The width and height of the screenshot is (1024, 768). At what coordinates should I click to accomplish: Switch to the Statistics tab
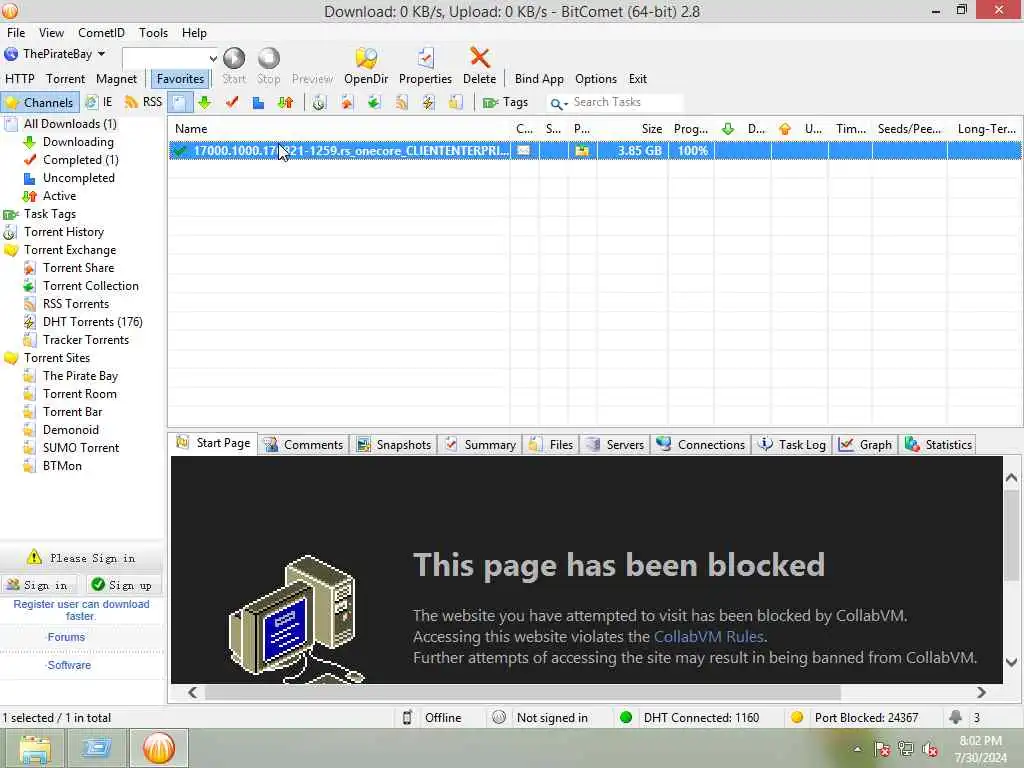[938, 444]
